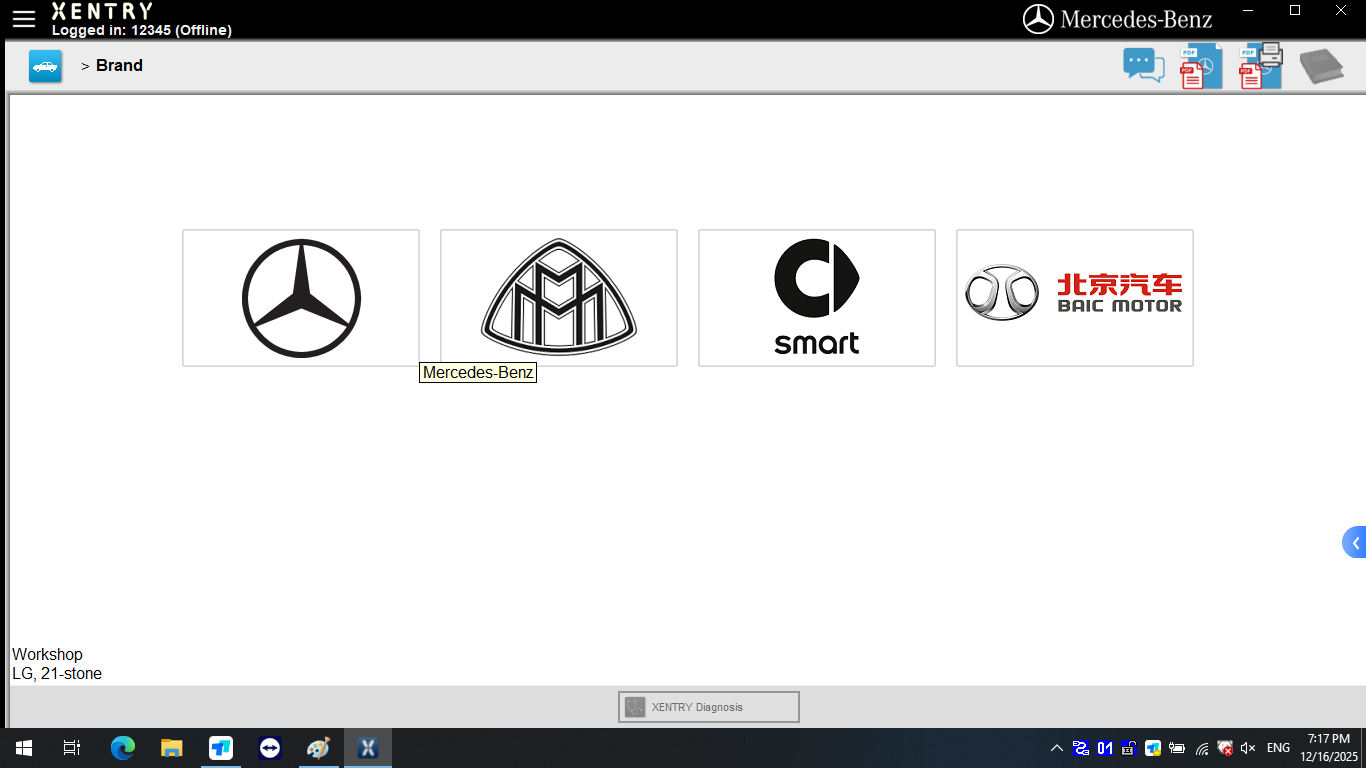Open the Start menu
Screen dimensions: 1366x768
pos(22,747)
